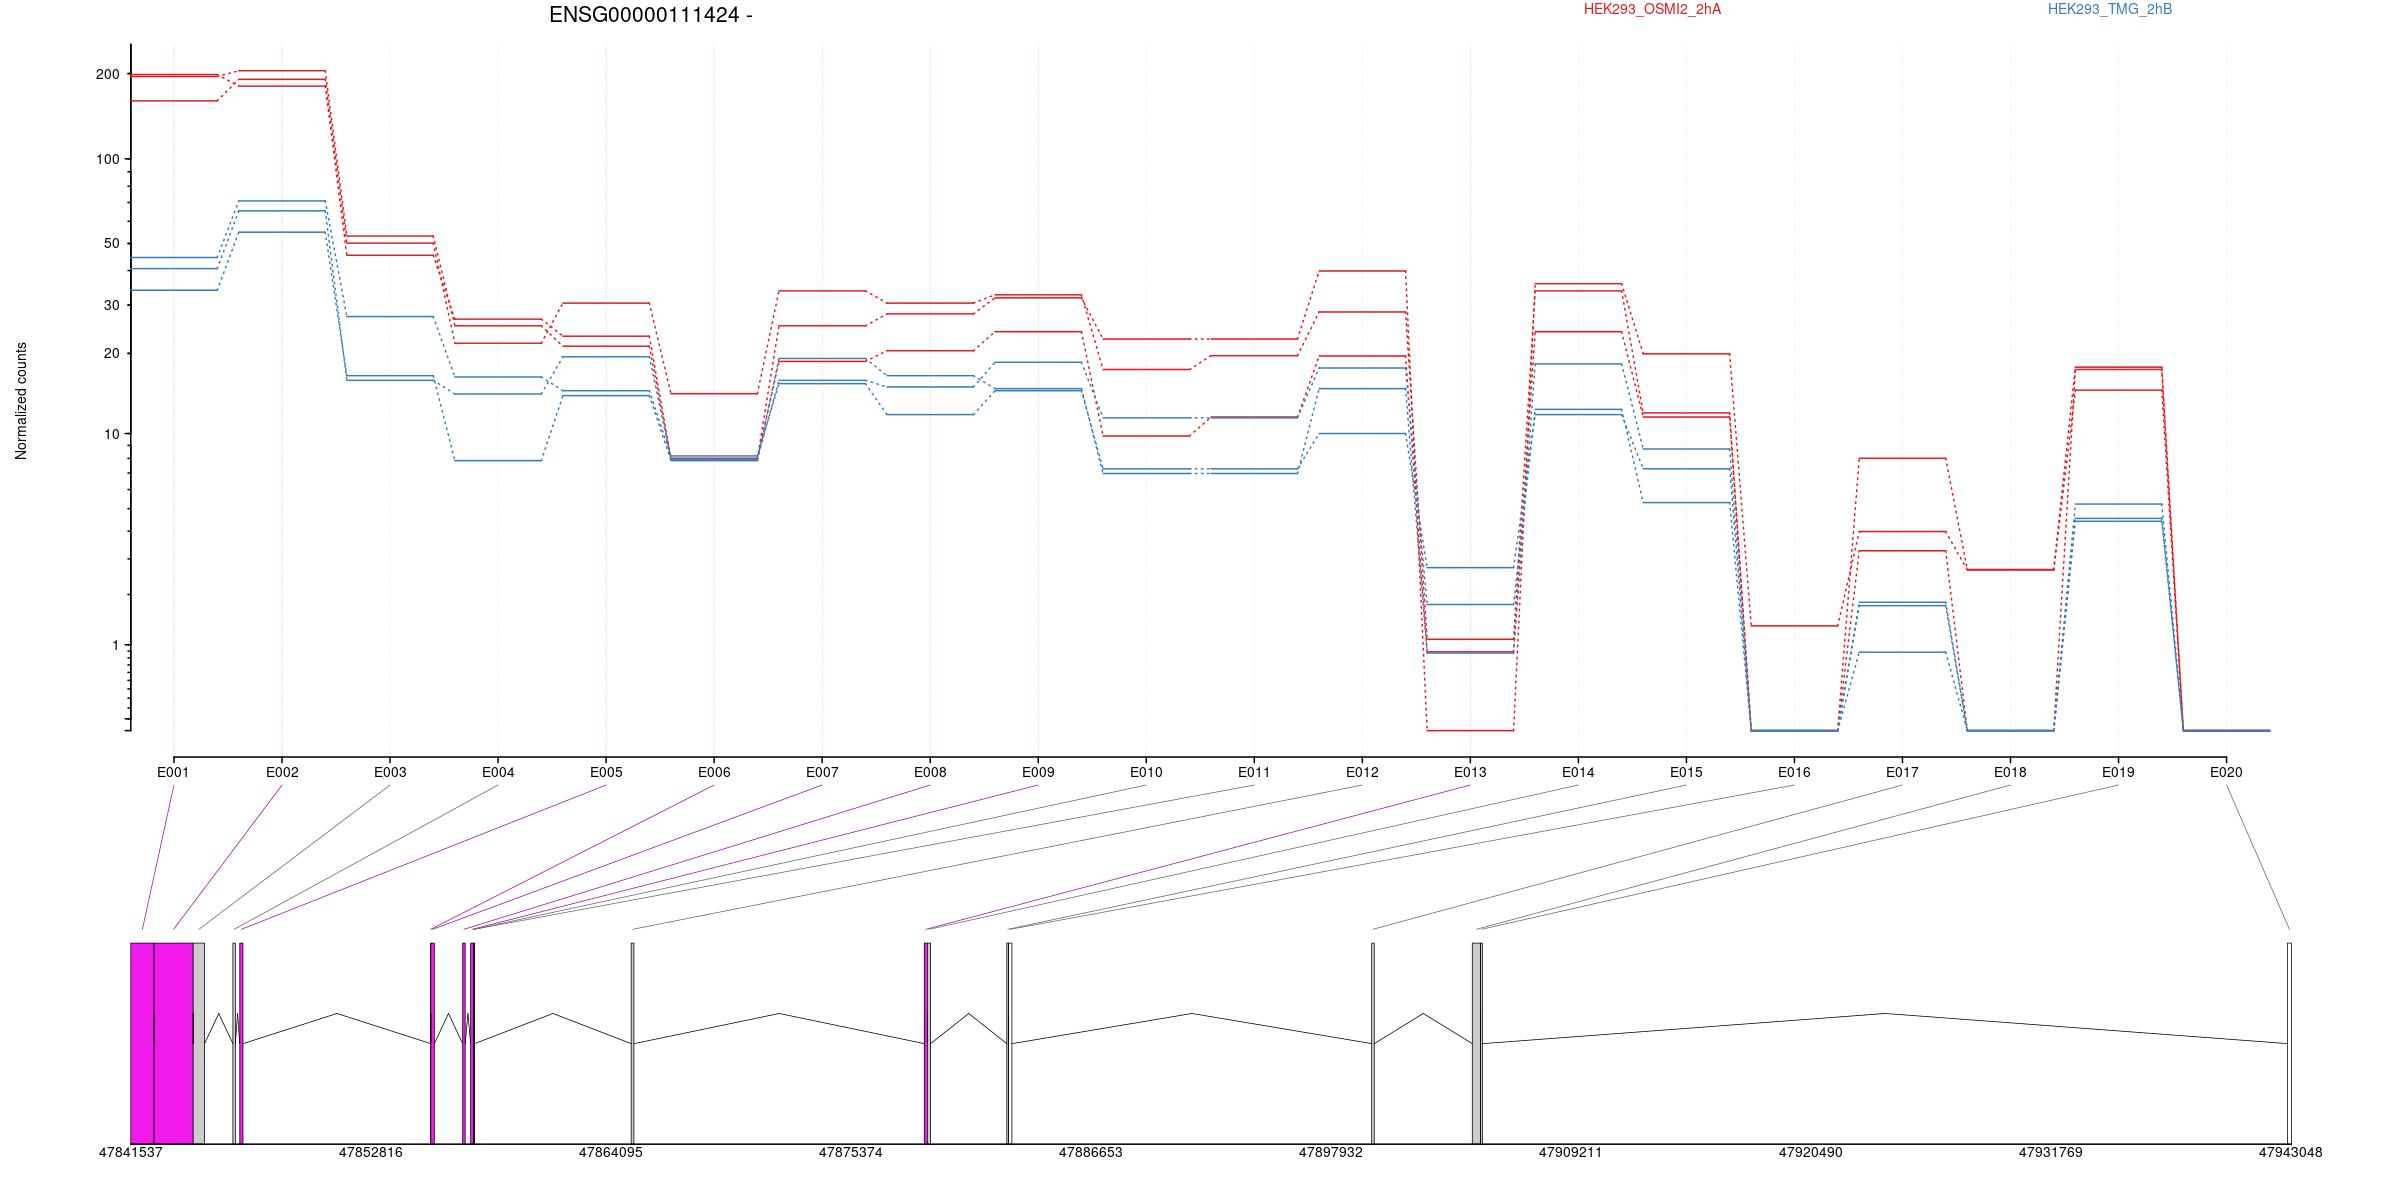Click y-axis tick value 20

click(111, 354)
